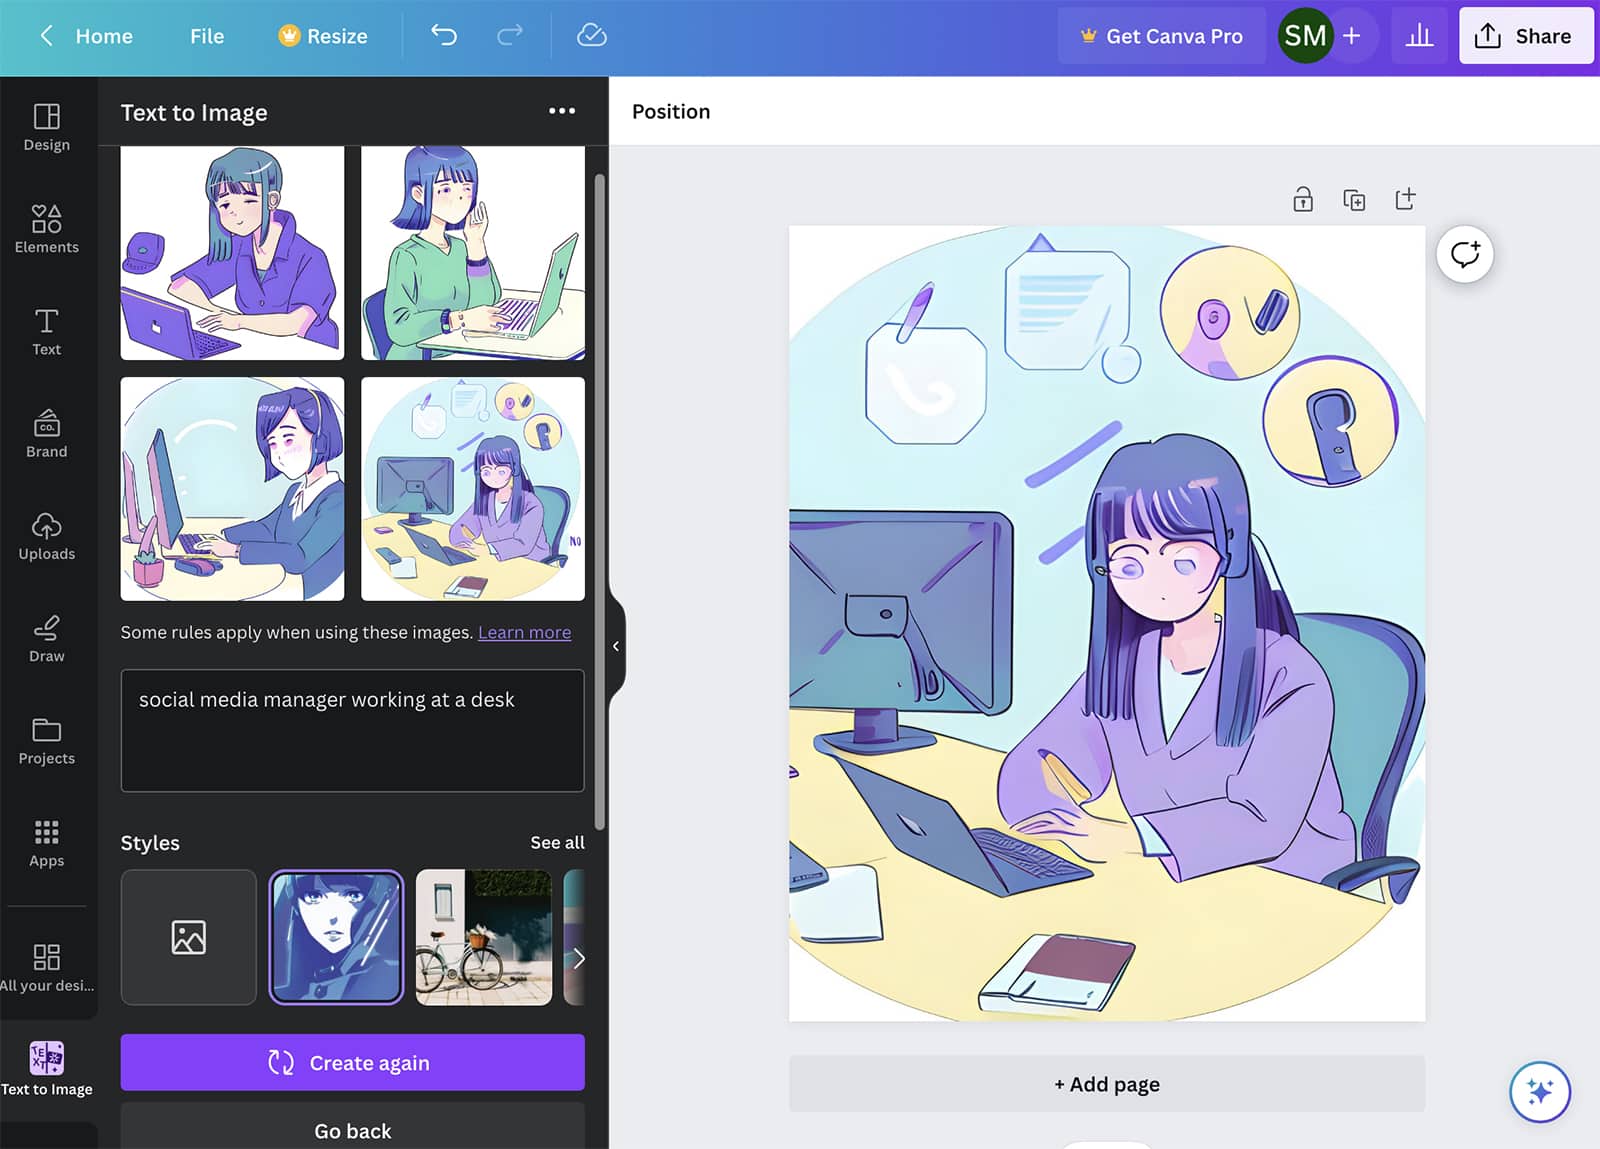Go to Home
Image resolution: width=1600 pixels, height=1149 pixels.
pyautogui.click(x=104, y=36)
